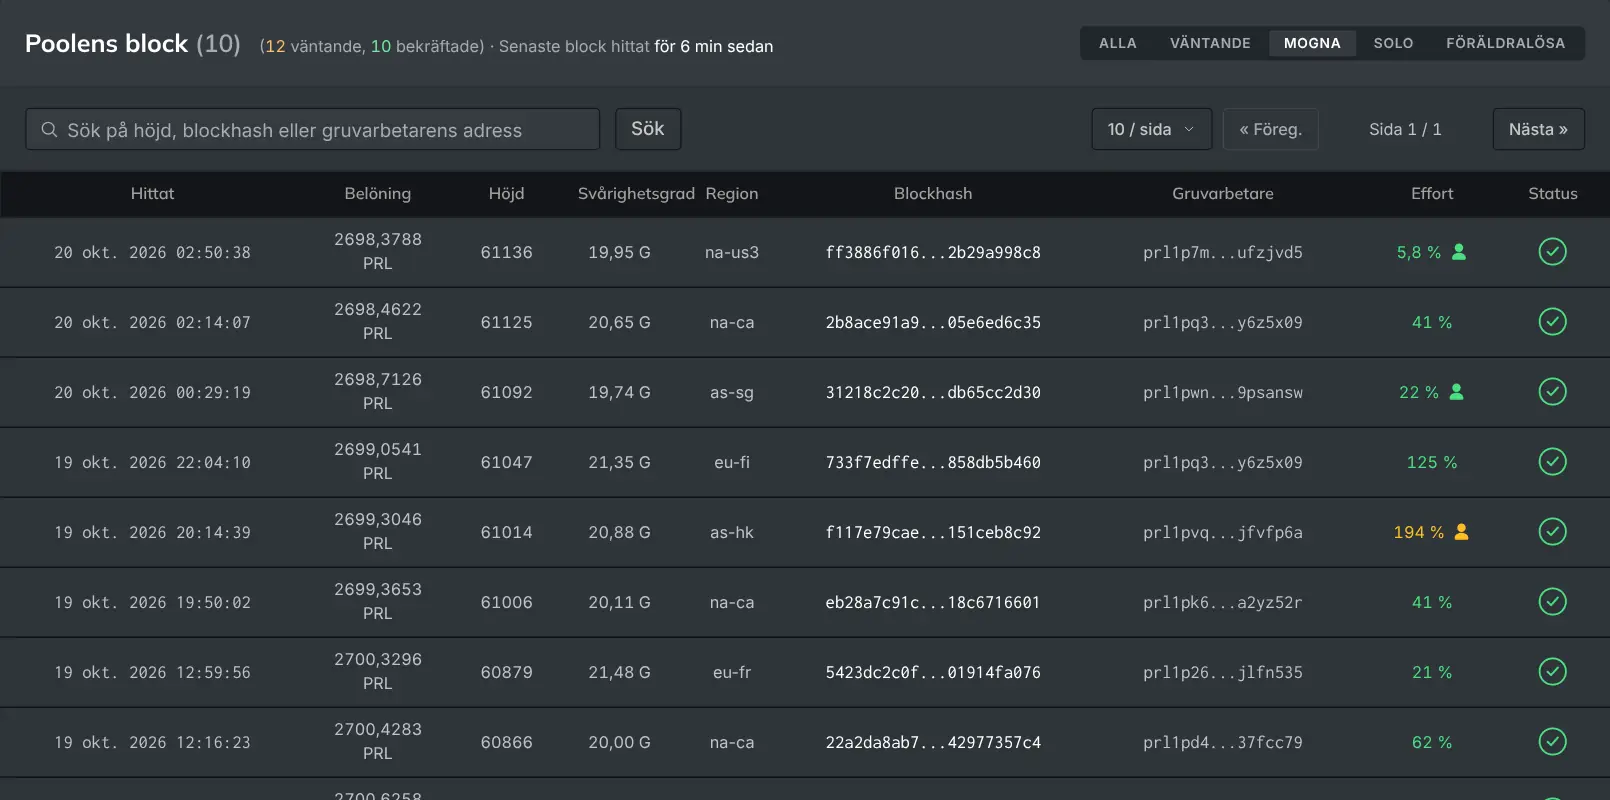Viewport: 1610px width, 800px height.
Task: Switch to the SOLO filter tab
Action: tap(1393, 43)
